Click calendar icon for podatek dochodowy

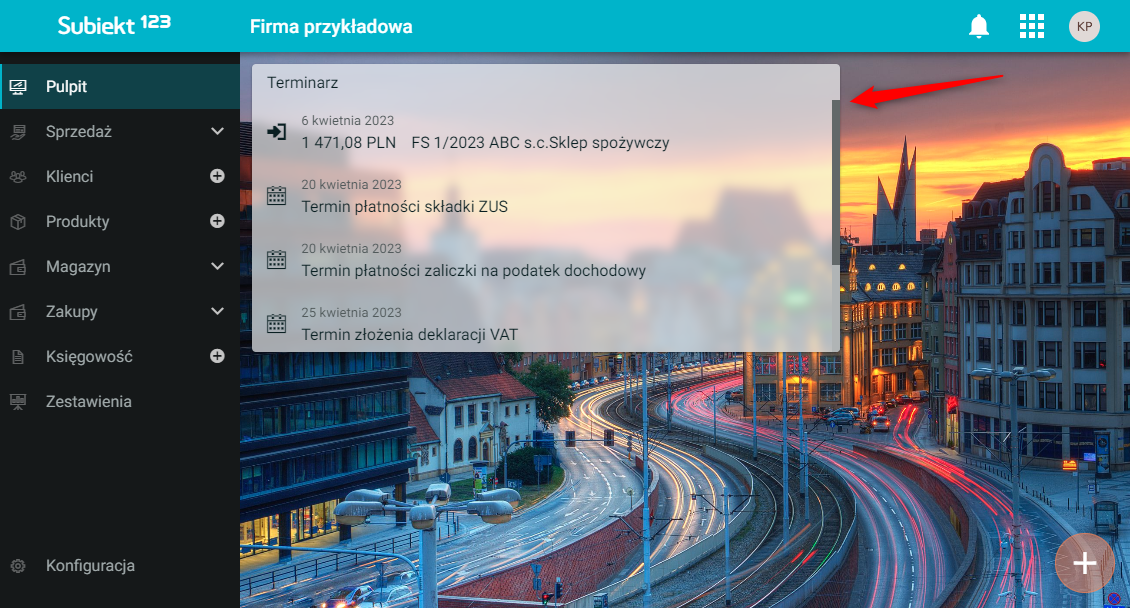277,259
